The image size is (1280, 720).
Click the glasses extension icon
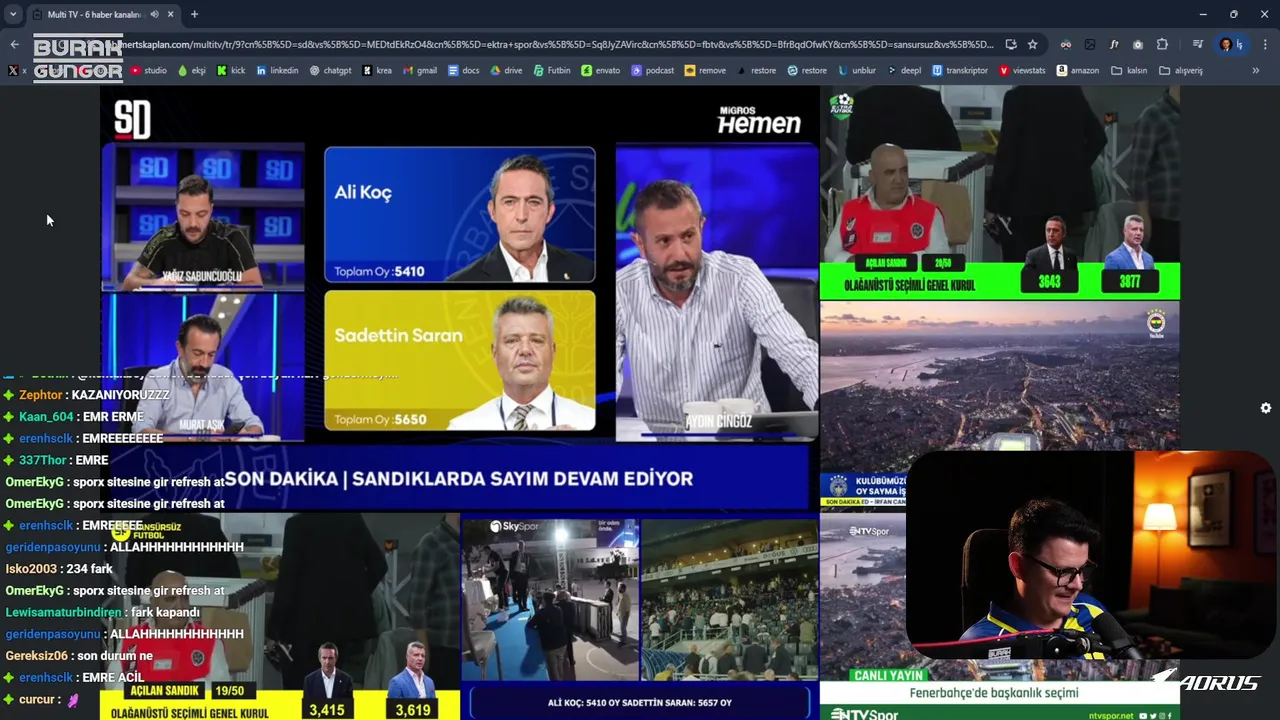1066,44
